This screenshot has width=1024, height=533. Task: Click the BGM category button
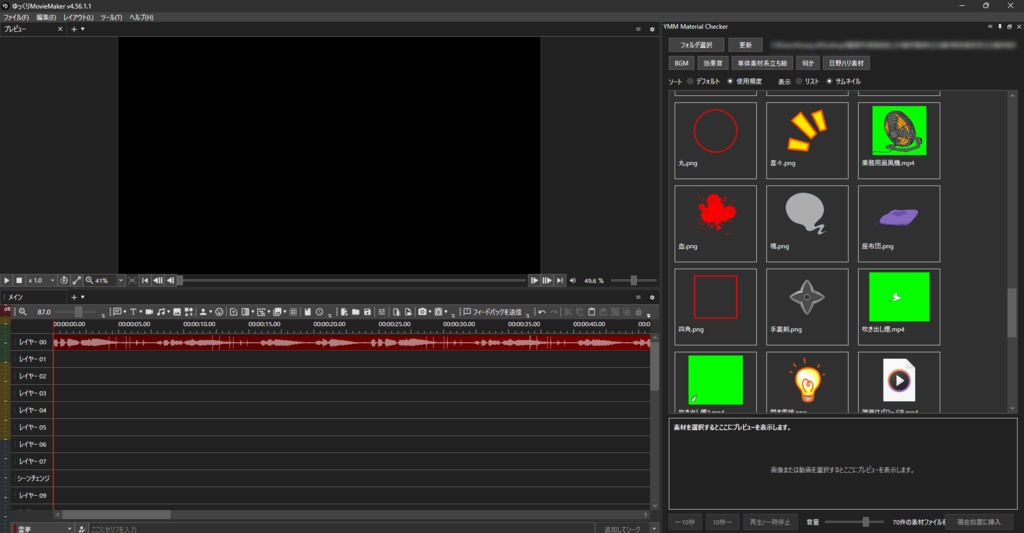point(682,63)
